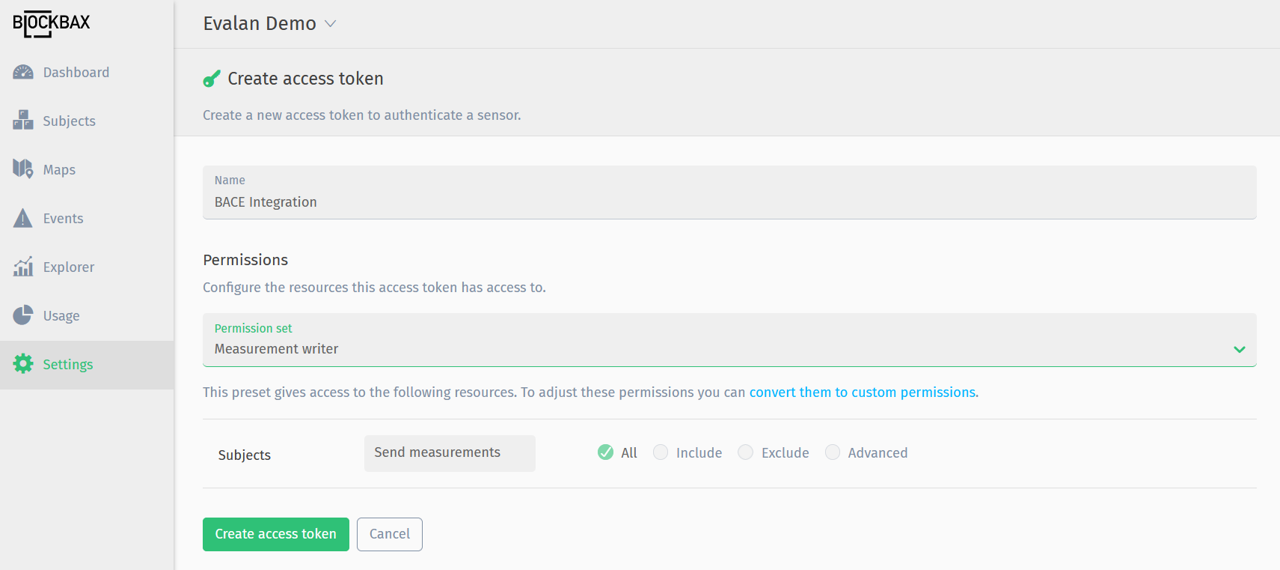Choose the Include radio option
Screen dimensions: 1280x570
pyautogui.click(x=660, y=453)
